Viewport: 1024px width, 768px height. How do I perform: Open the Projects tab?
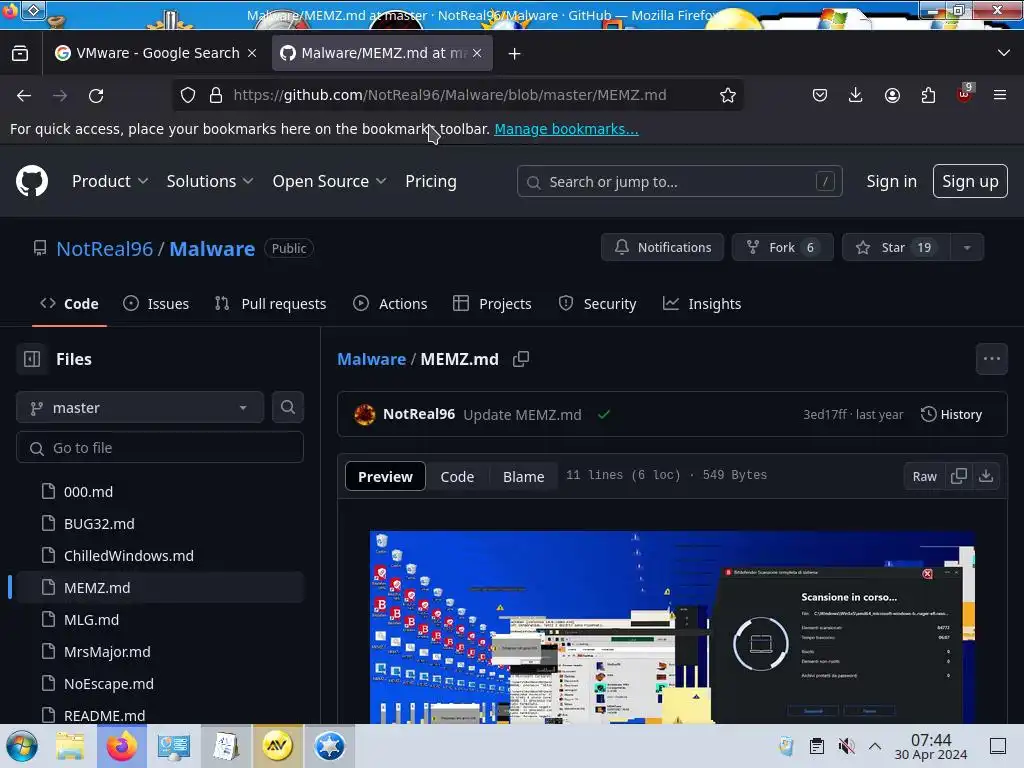pos(492,304)
